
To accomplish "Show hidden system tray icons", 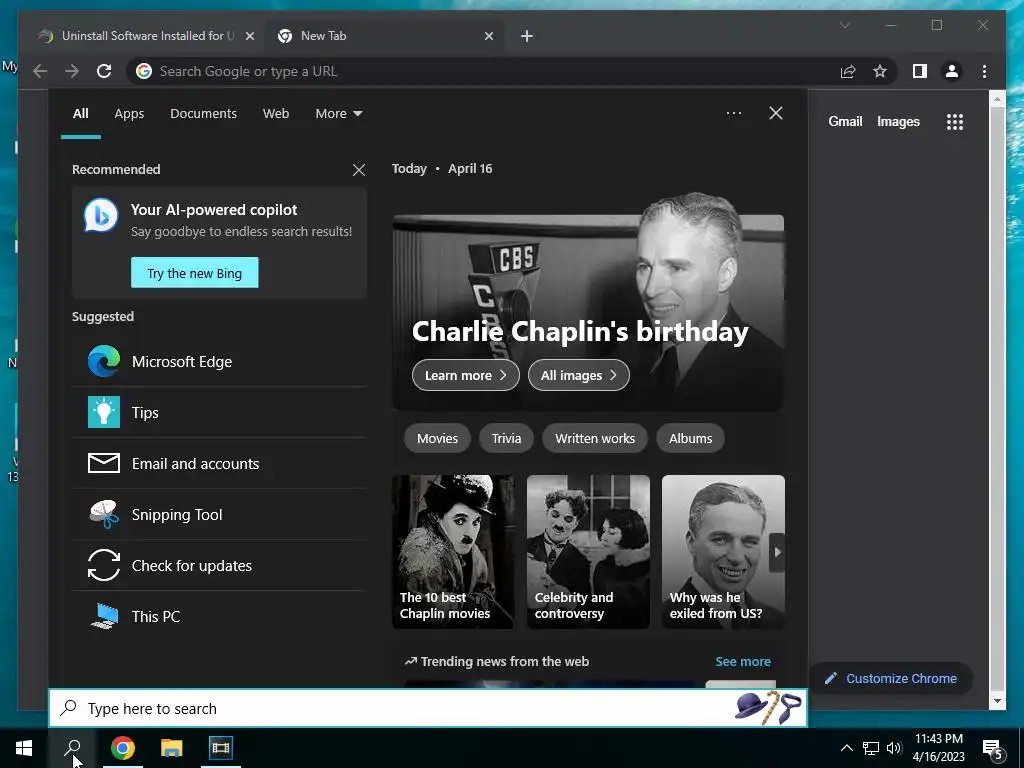I will click(846, 748).
